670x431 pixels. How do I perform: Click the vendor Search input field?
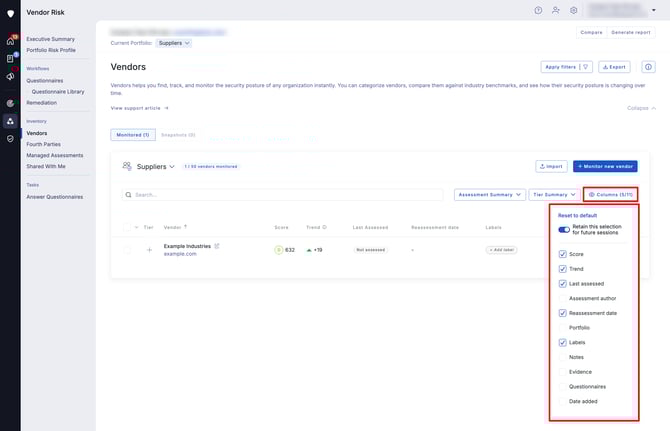(280, 195)
